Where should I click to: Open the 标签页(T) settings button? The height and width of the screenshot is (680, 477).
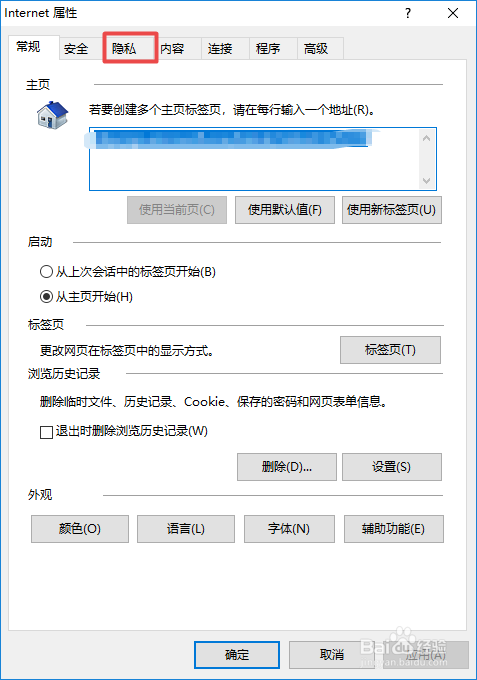(x=390, y=350)
